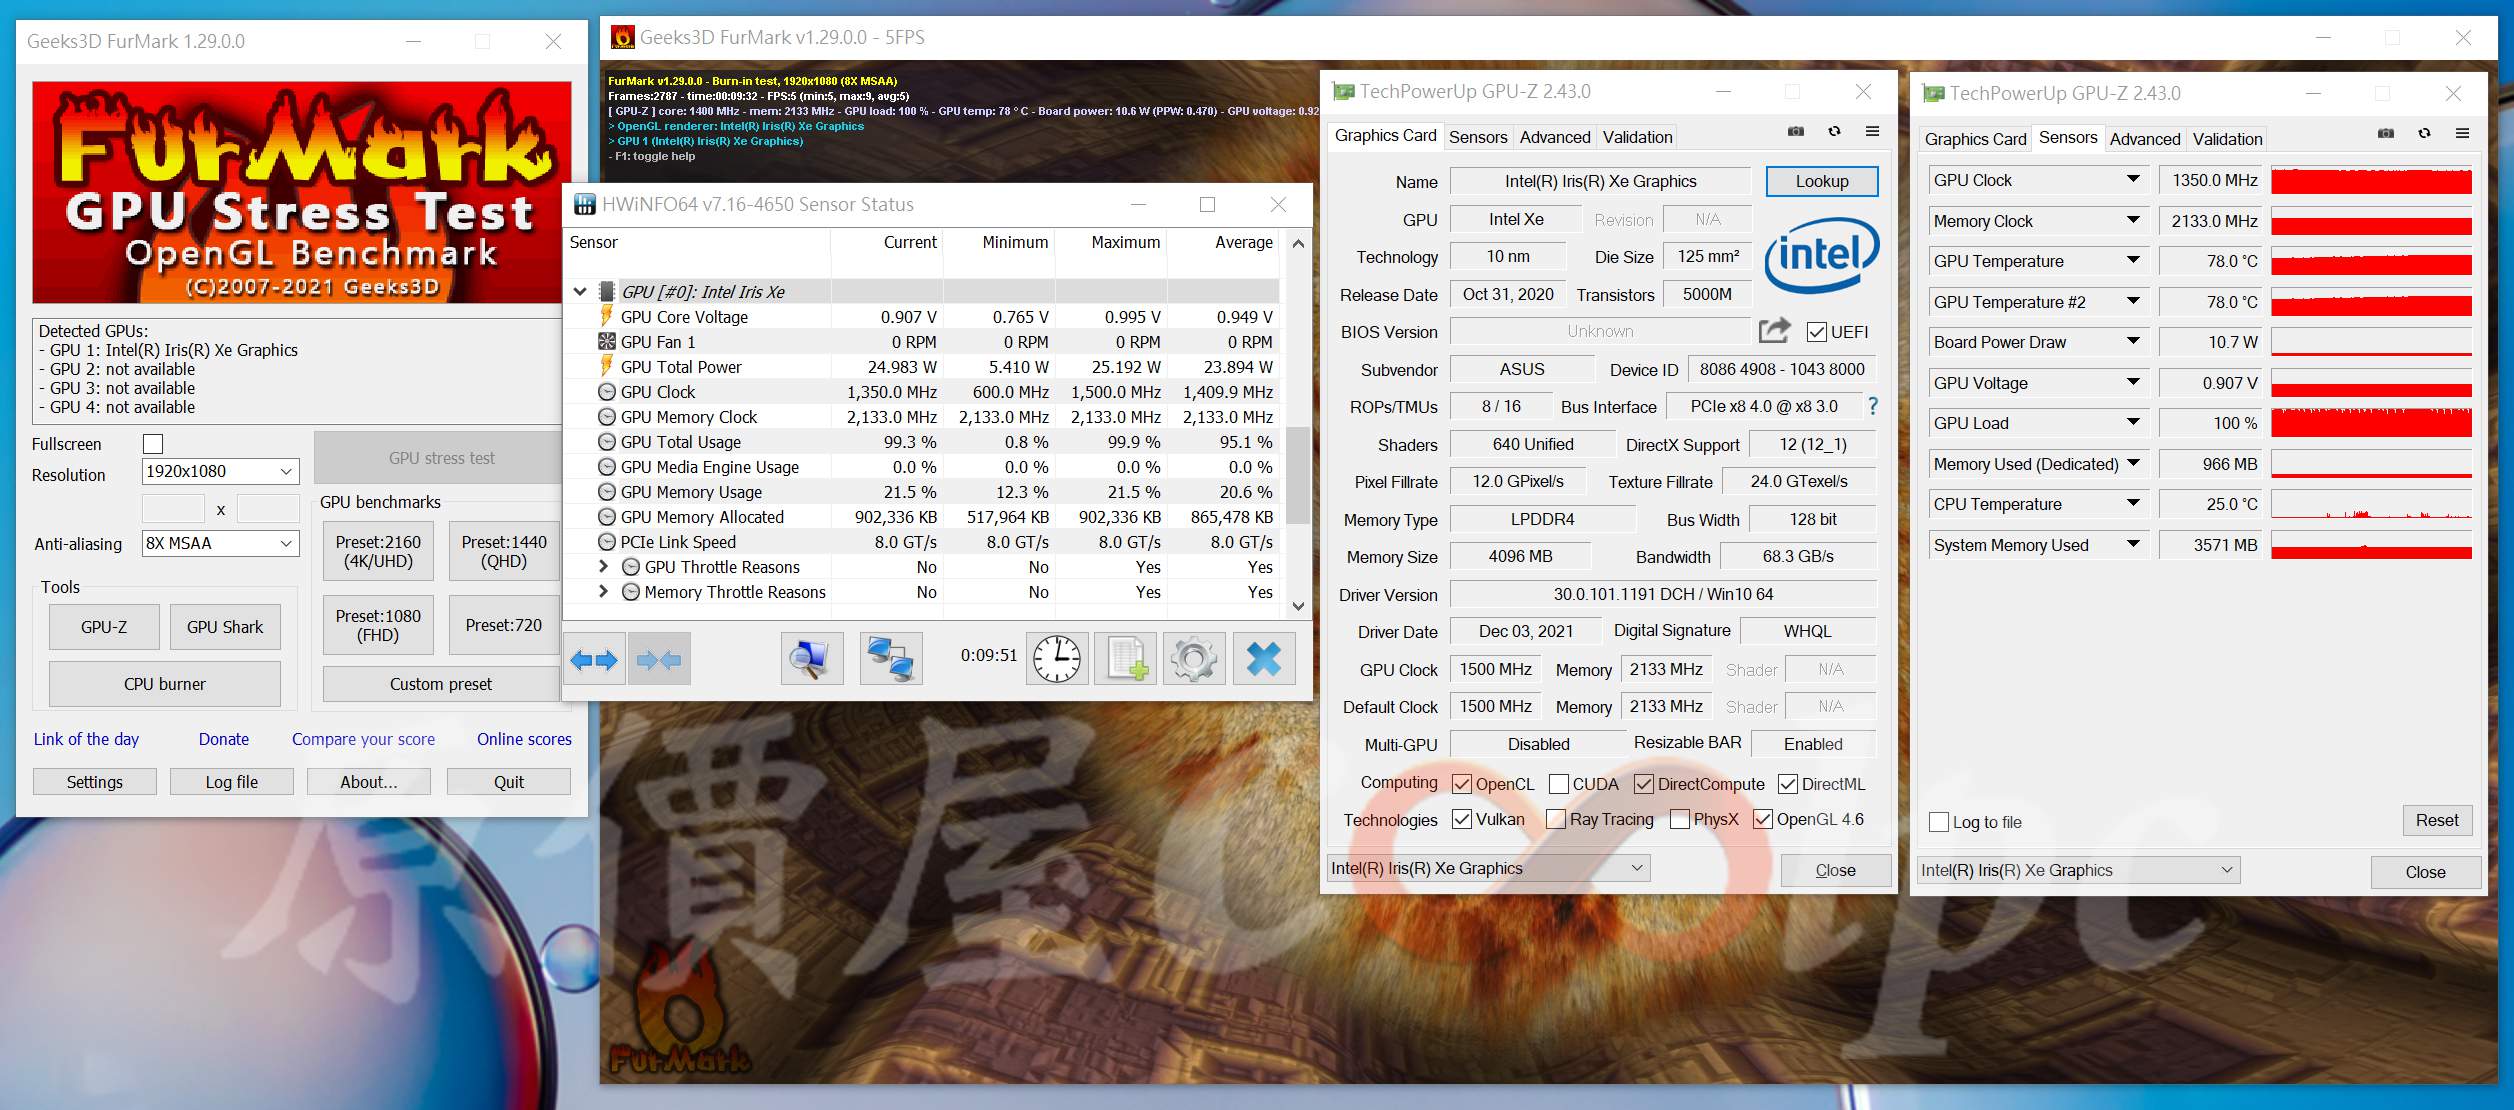Click the CPU Temperature sensor graph
Image resolution: width=2514 pixels, height=1110 pixels.
tap(2371, 504)
